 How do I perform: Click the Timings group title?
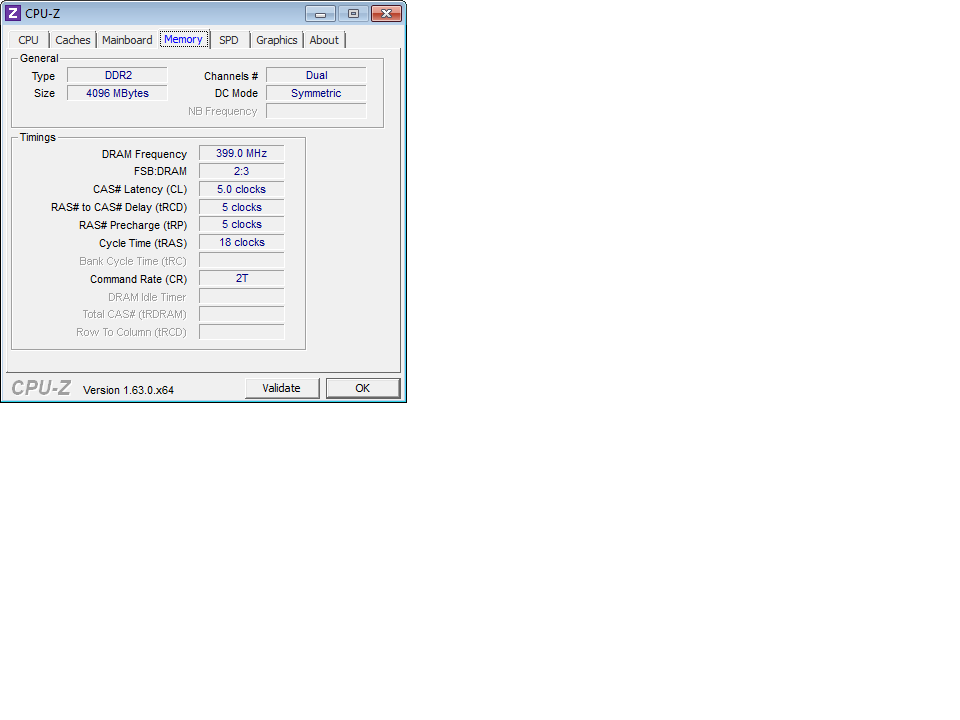tap(38, 137)
